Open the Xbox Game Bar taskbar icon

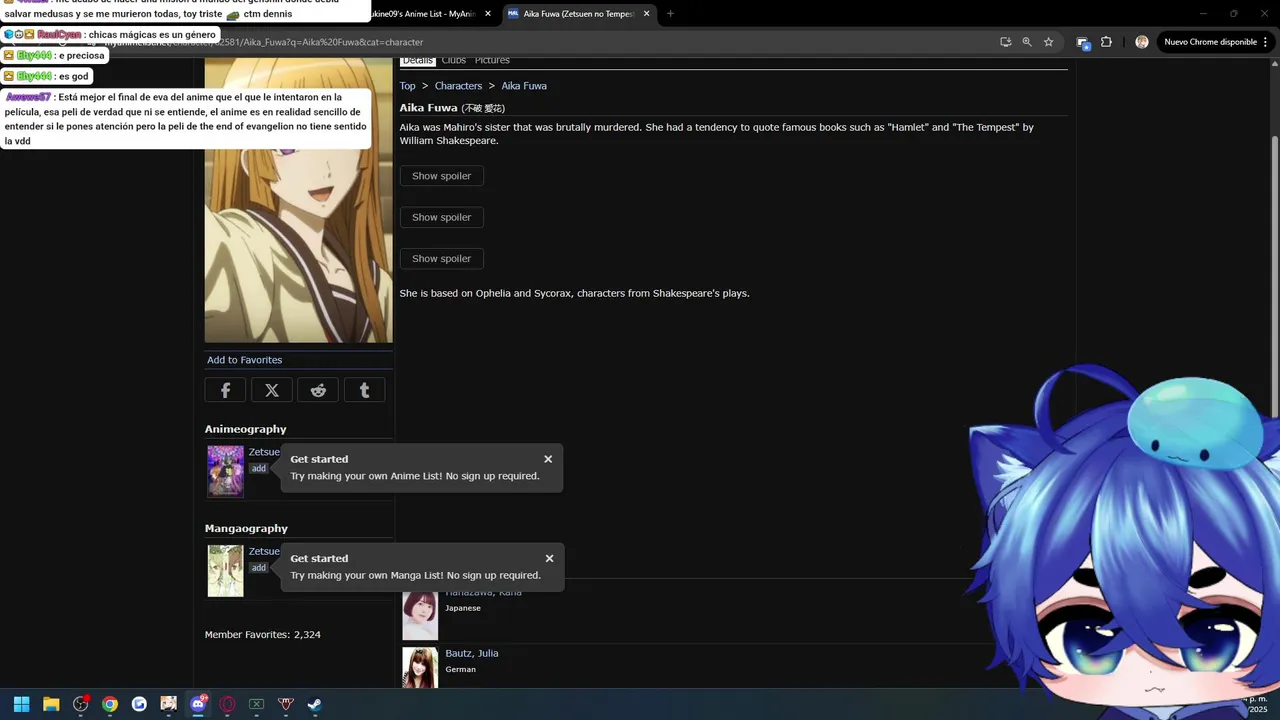(x=256, y=704)
